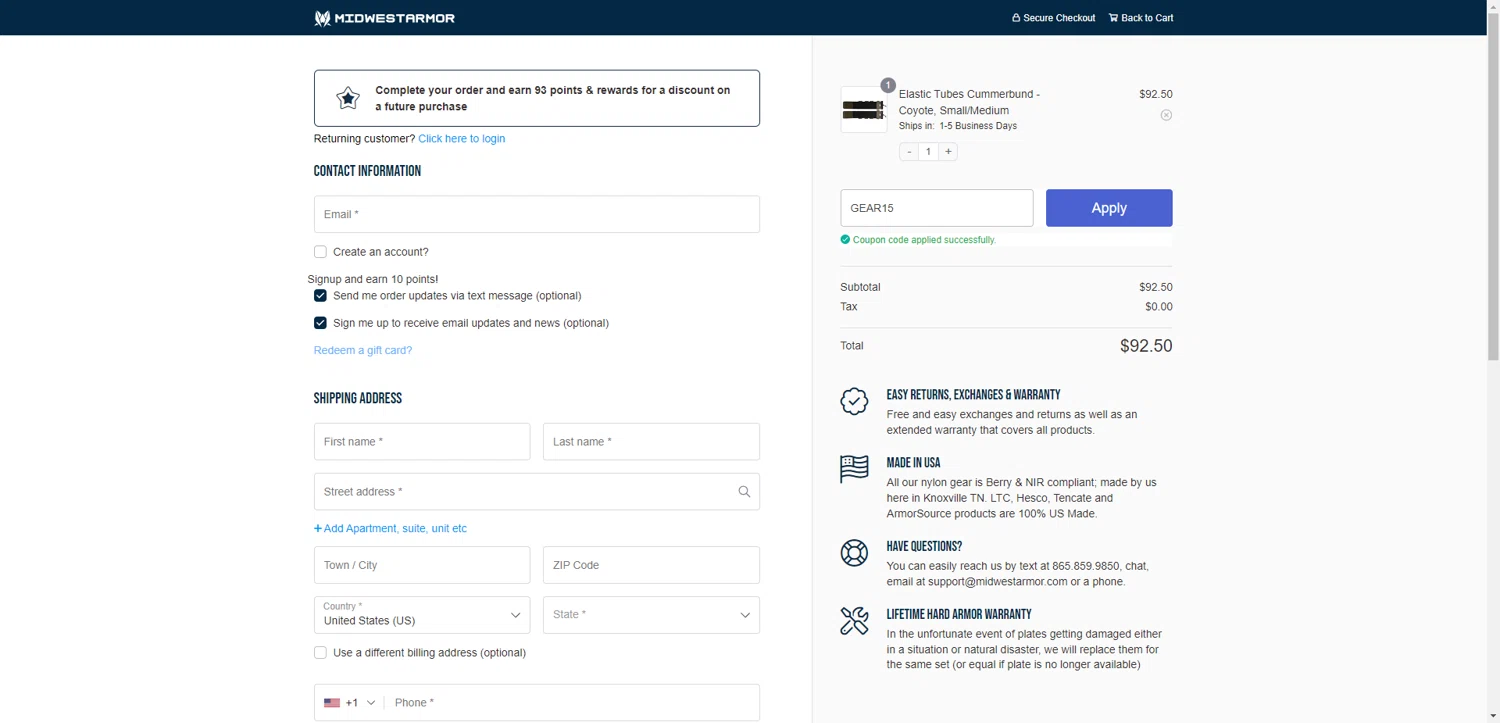Click the Shipping Address heading
Screen dimensions: 1500x723
coord(358,398)
